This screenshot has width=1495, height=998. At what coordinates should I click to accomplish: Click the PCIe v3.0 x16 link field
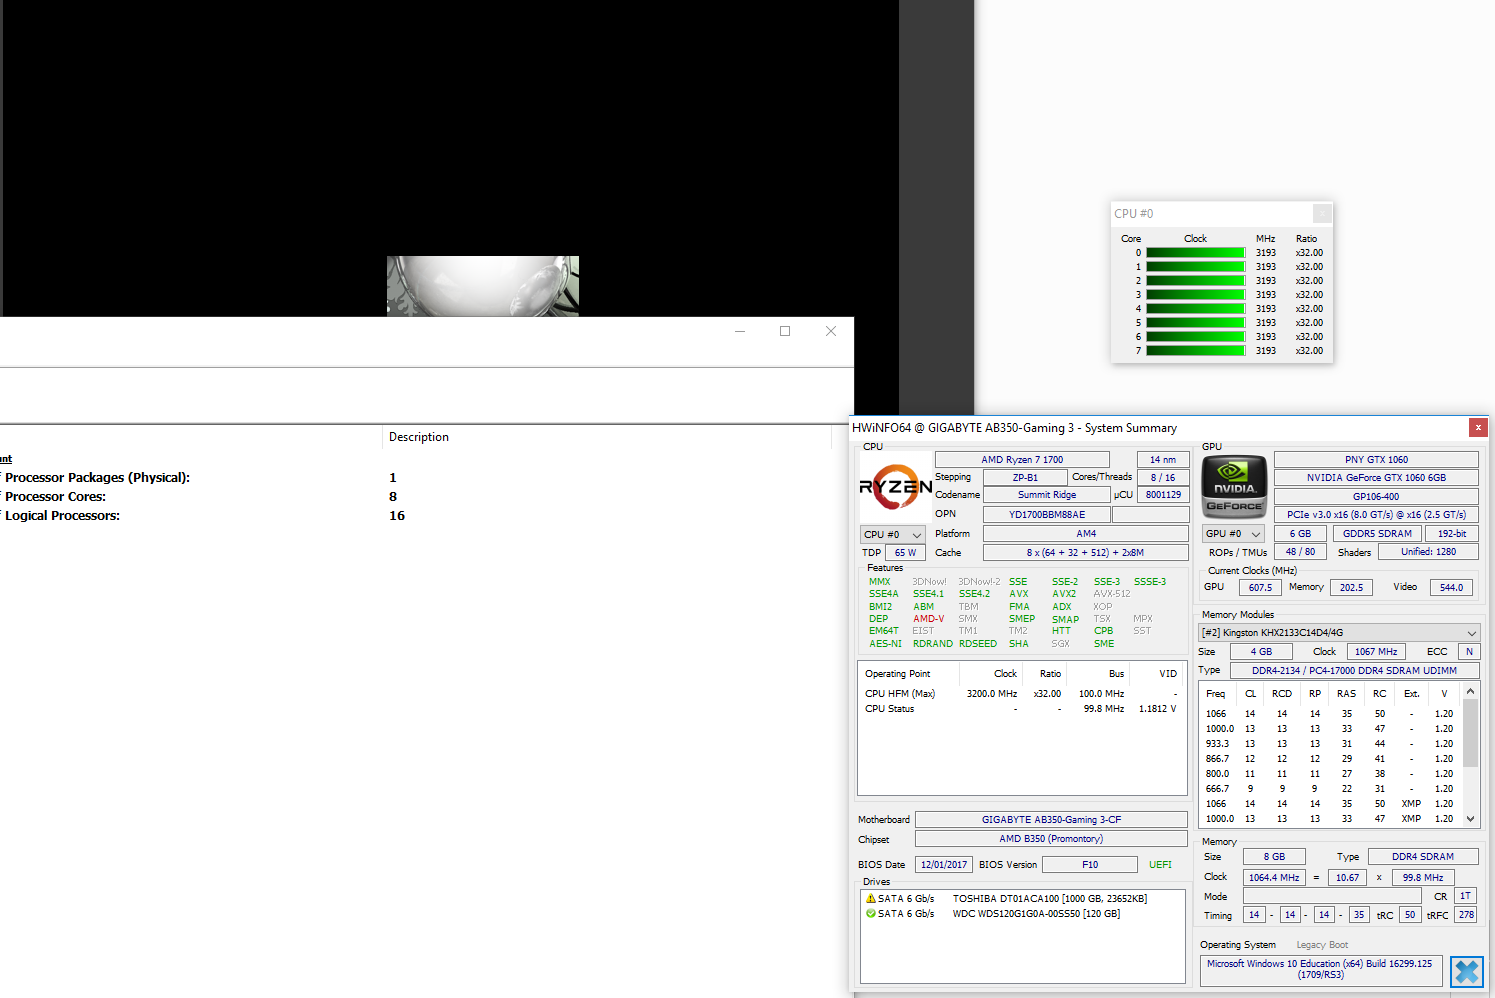pos(1376,515)
